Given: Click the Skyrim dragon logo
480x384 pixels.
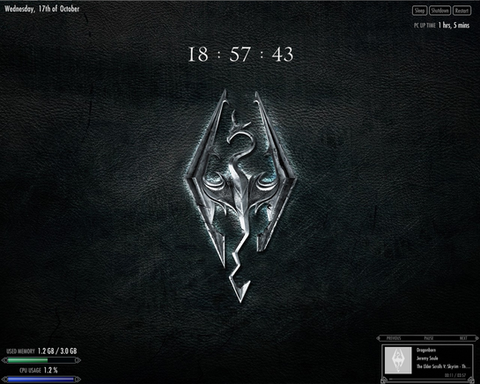Looking at the screenshot, I should [241, 196].
